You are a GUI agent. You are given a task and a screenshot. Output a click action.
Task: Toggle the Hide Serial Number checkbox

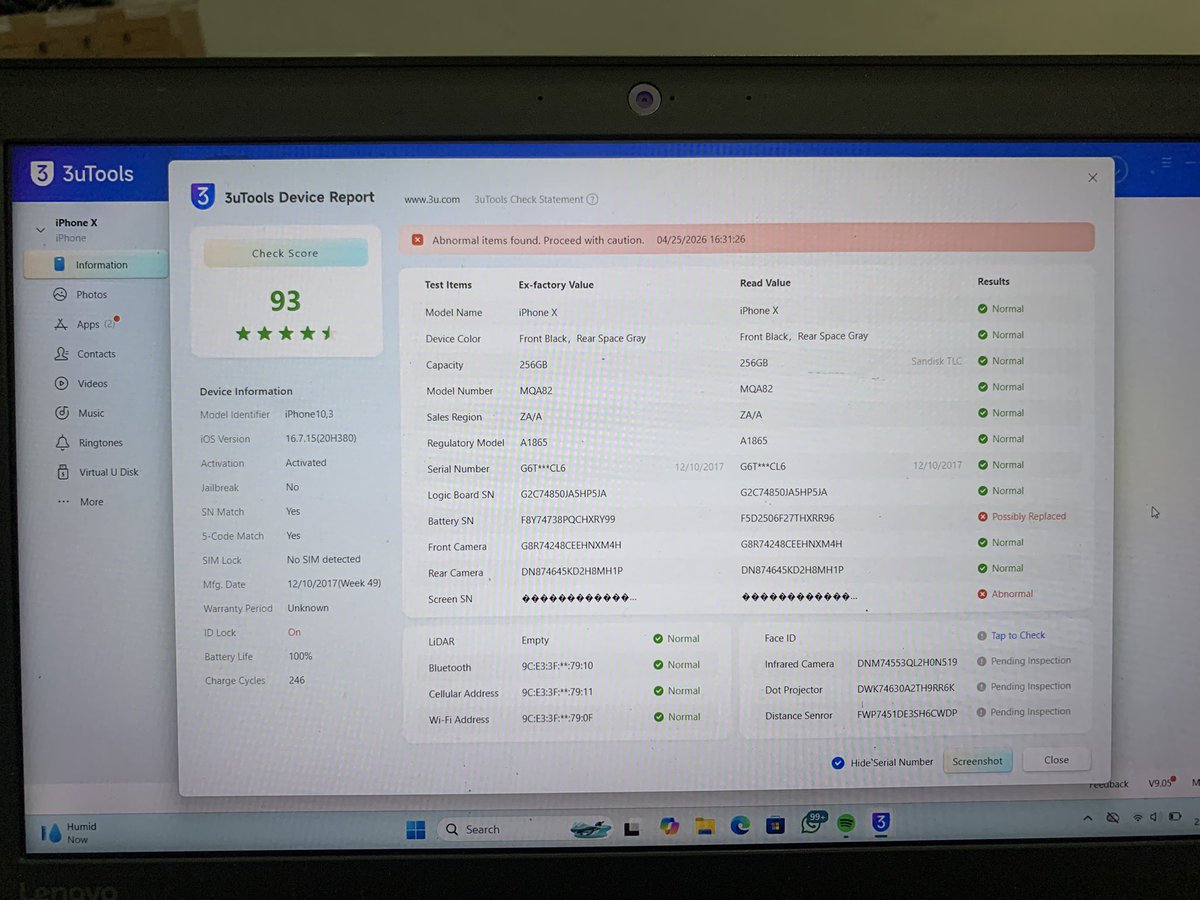click(838, 763)
